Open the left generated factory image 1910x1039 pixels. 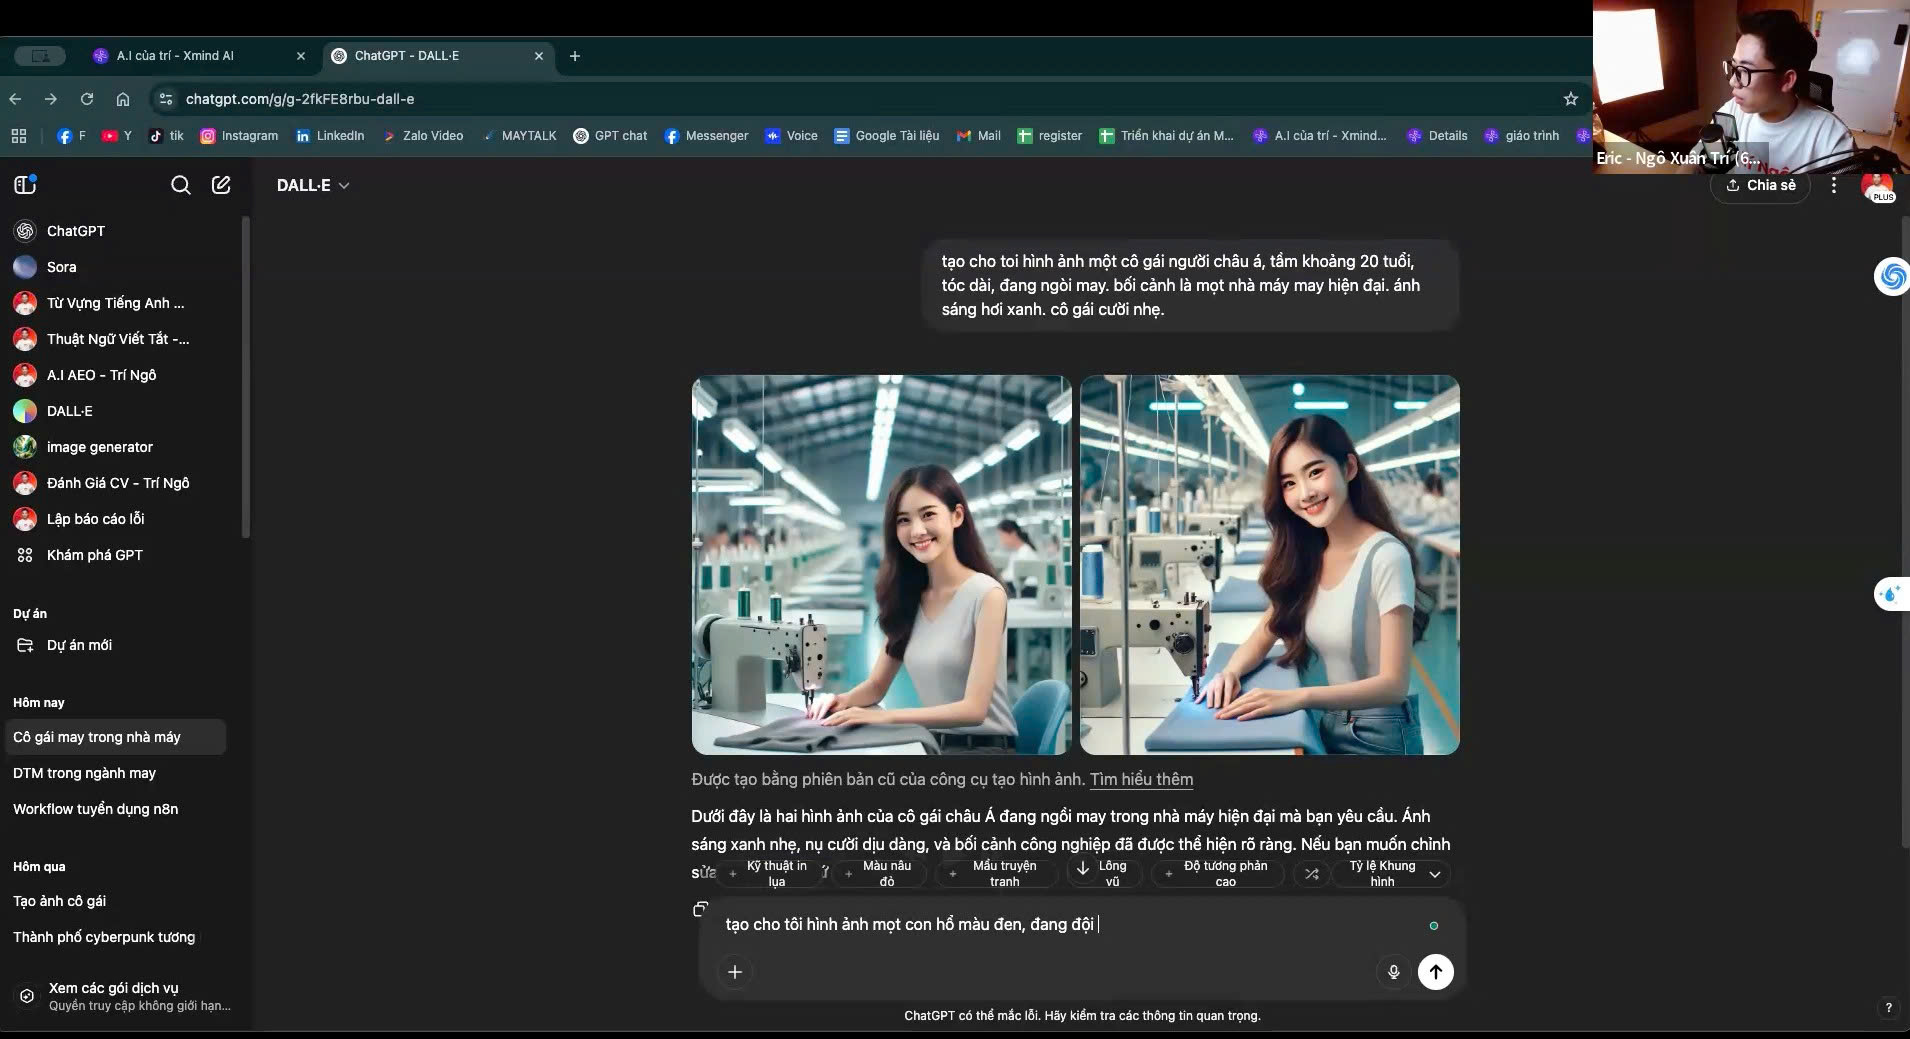coord(881,565)
